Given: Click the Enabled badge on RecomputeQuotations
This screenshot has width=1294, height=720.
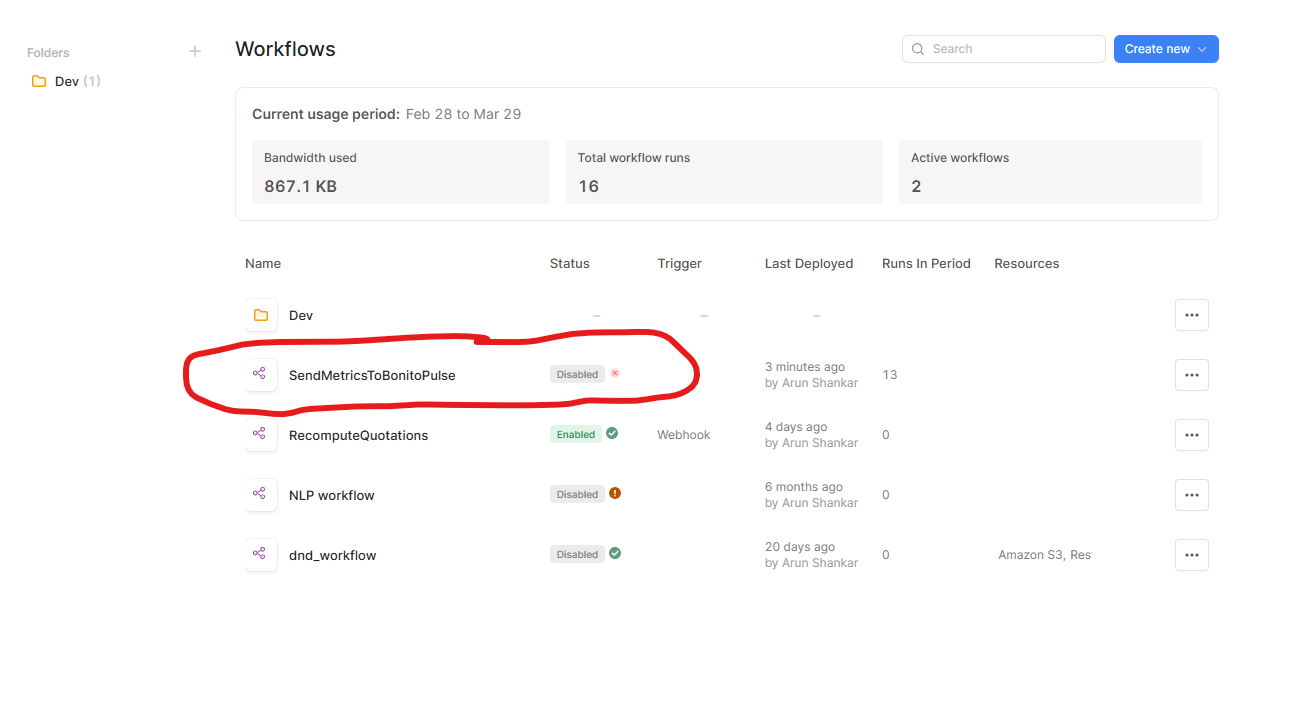Looking at the screenshot, I should [576, 434].
